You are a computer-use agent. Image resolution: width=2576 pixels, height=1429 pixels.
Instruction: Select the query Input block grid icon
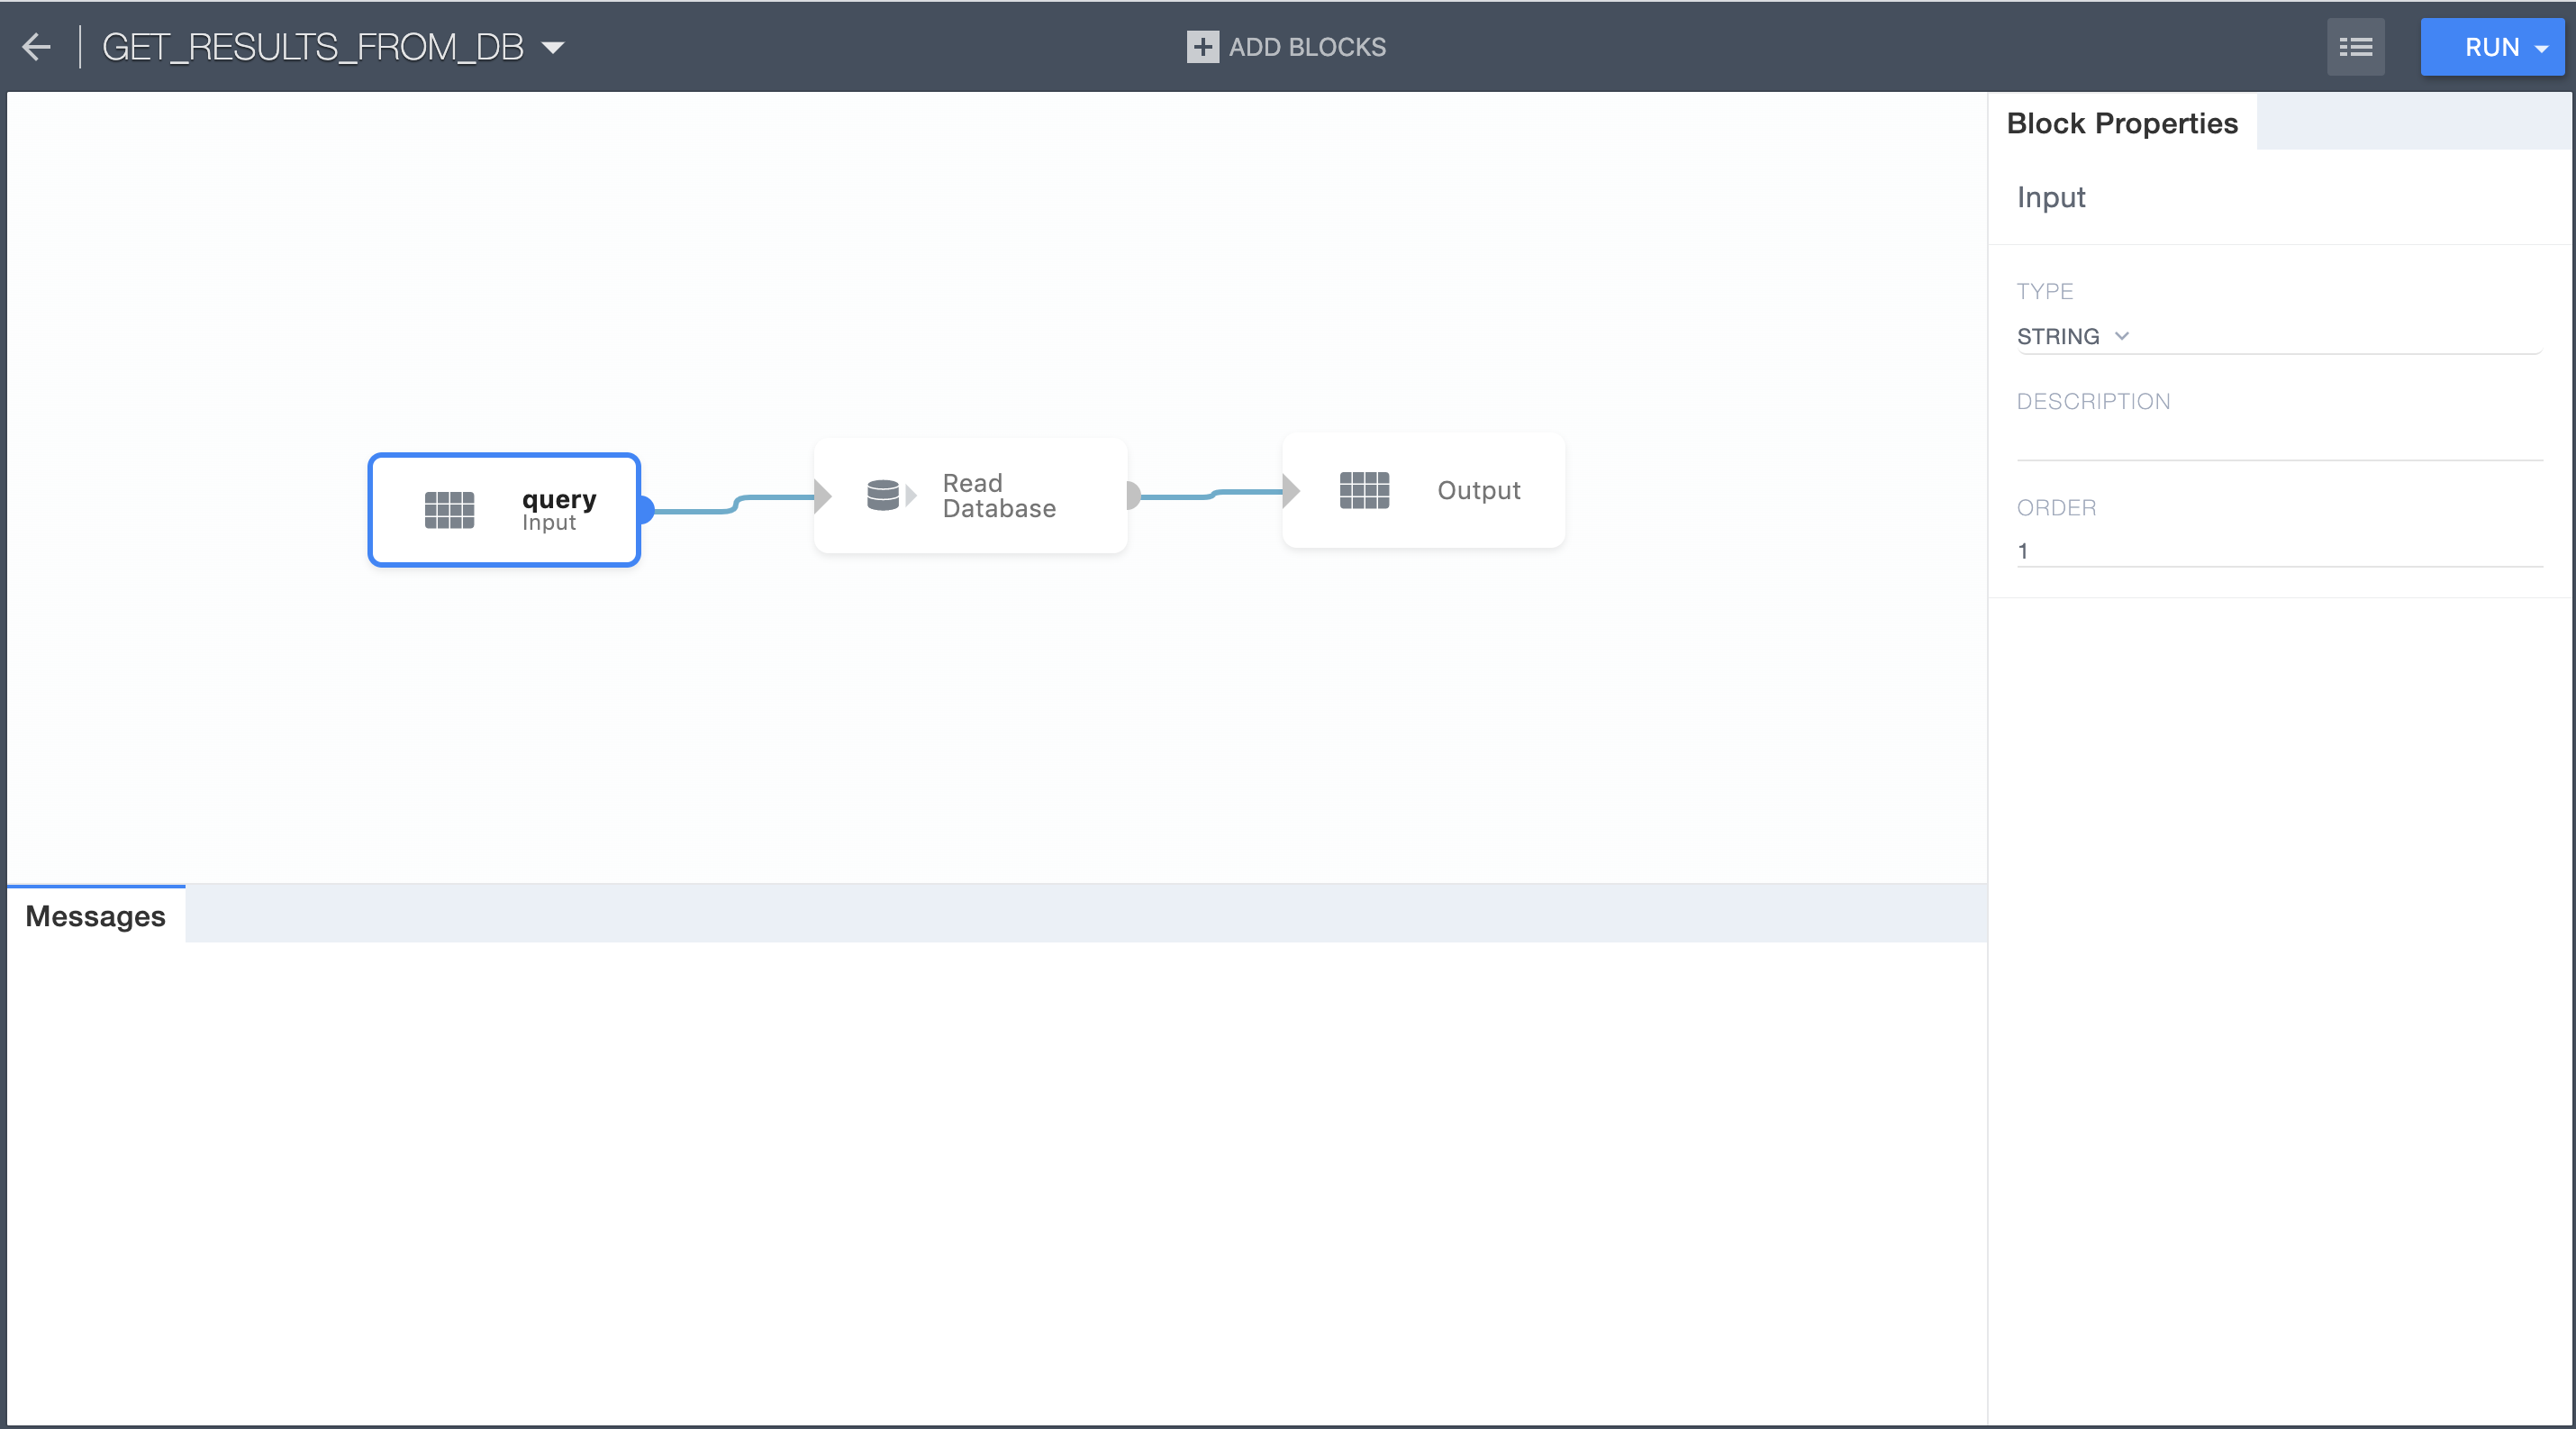pos(449,510)
